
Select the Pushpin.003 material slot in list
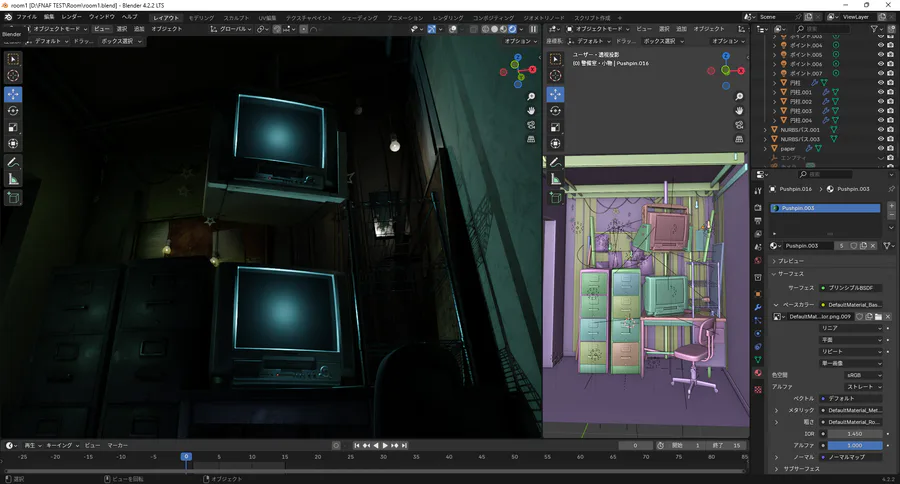825,208
